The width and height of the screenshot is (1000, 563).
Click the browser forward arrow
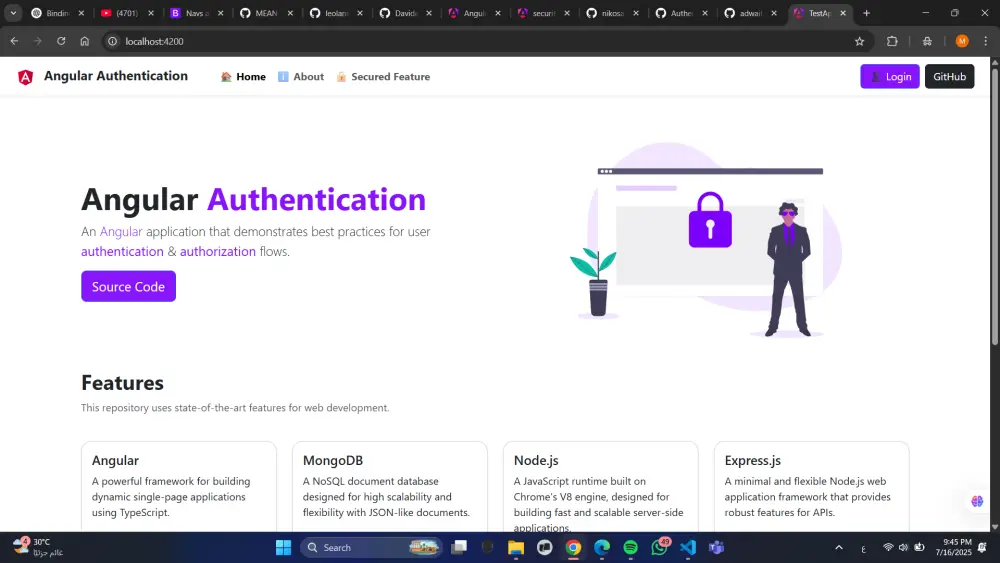point(38,41)
